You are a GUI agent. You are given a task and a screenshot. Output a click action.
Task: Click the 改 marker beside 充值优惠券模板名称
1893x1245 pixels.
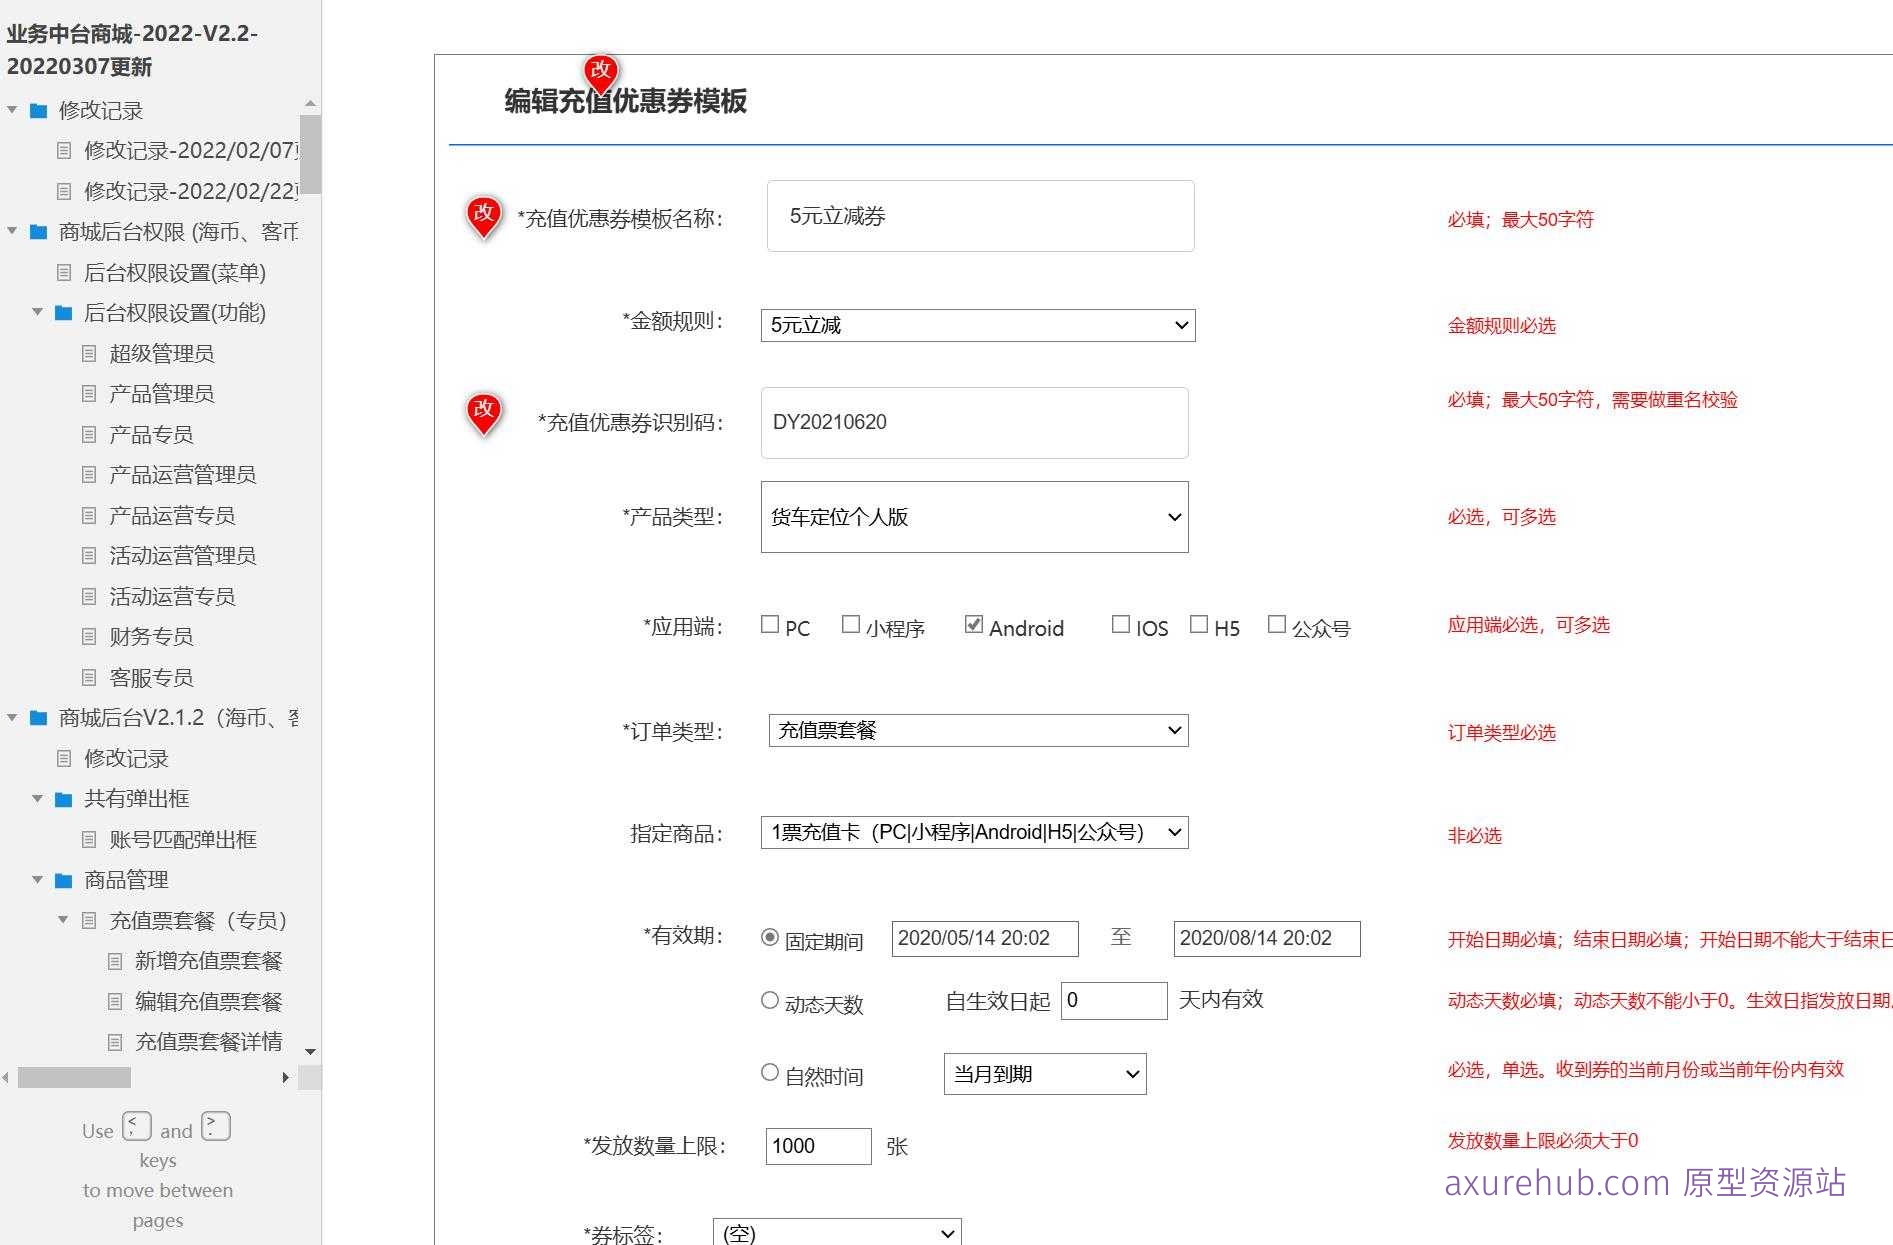click(483, 213)
